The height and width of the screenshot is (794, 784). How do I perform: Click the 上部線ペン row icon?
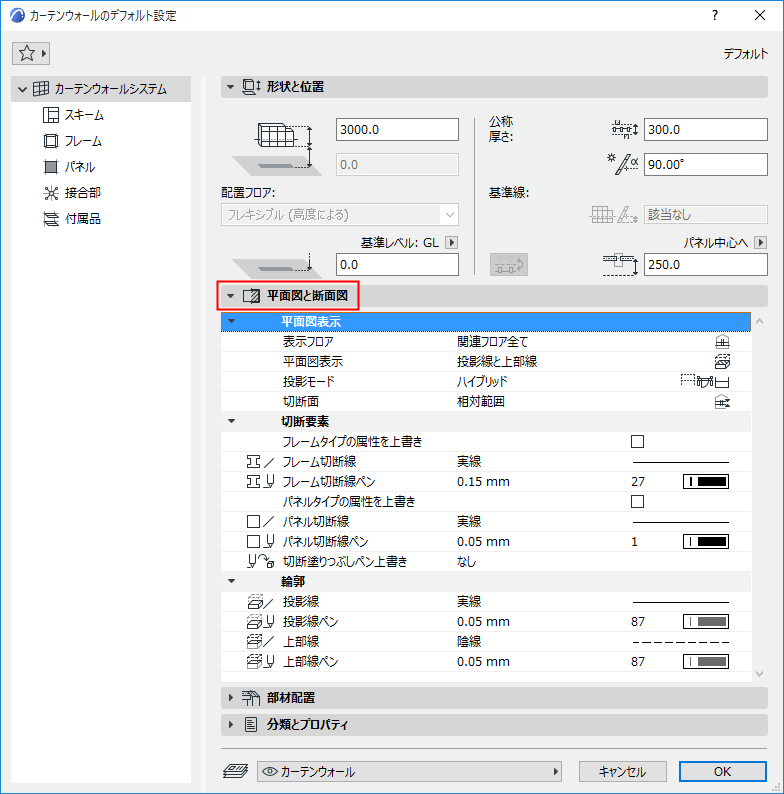(x=260, y=662)
